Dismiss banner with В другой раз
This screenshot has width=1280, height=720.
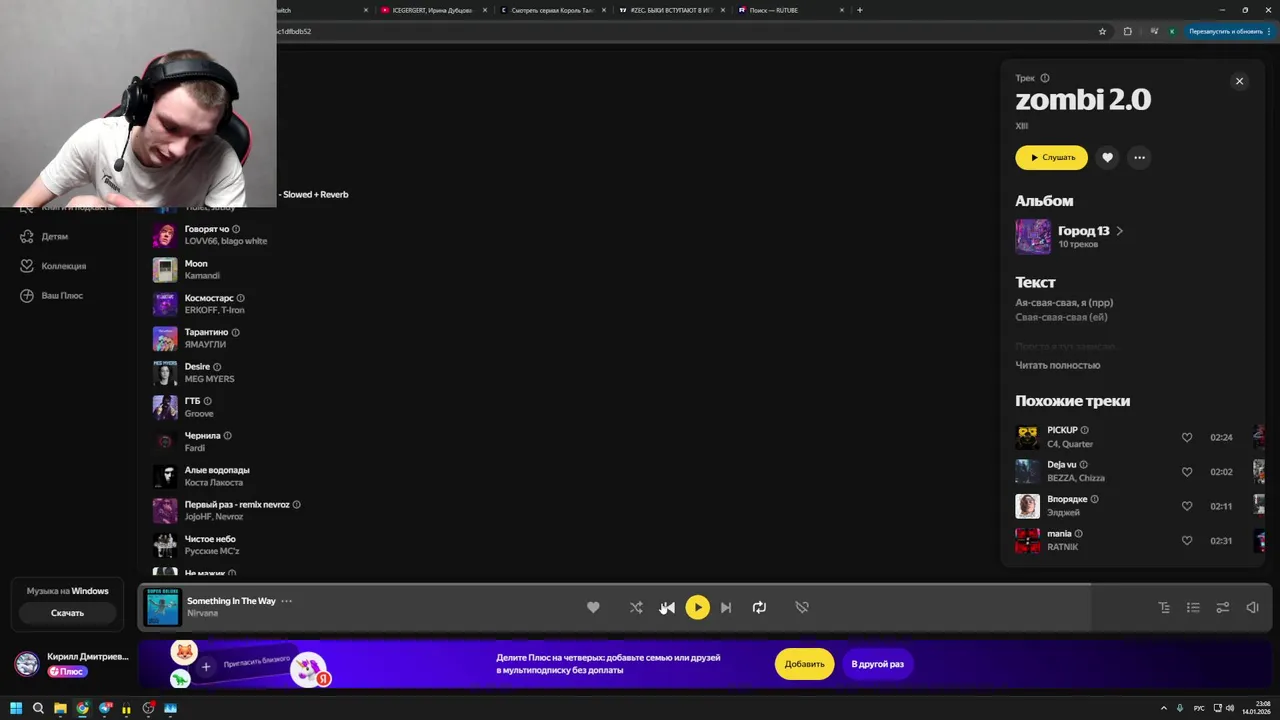pos(877,664)
